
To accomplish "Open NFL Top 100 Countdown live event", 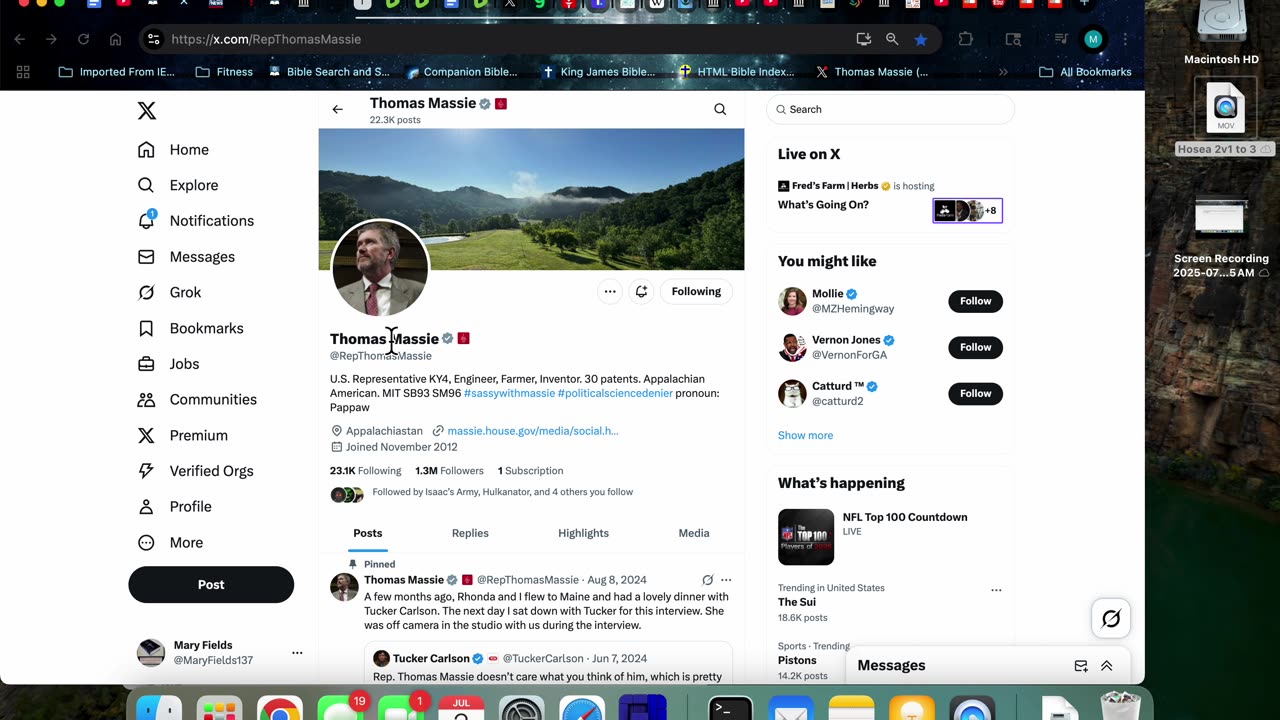I will [890, 537].
